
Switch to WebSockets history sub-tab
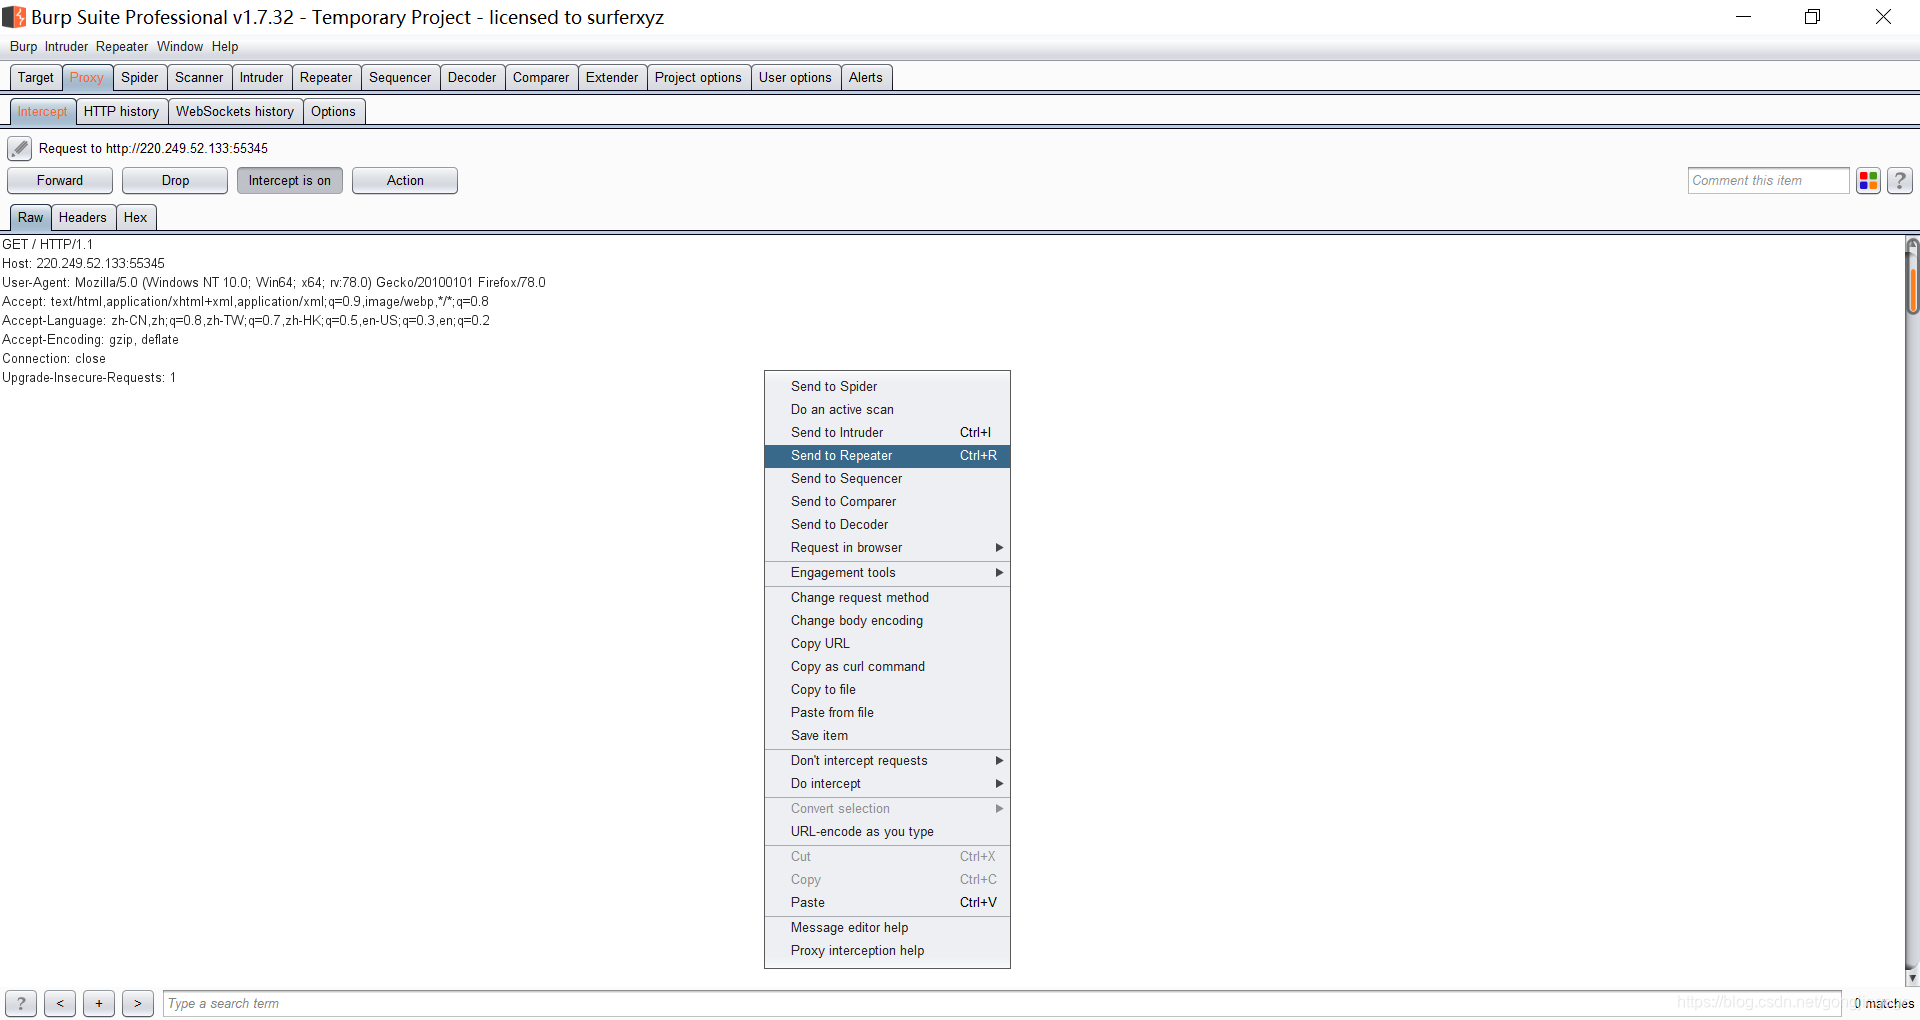(235, 112)
